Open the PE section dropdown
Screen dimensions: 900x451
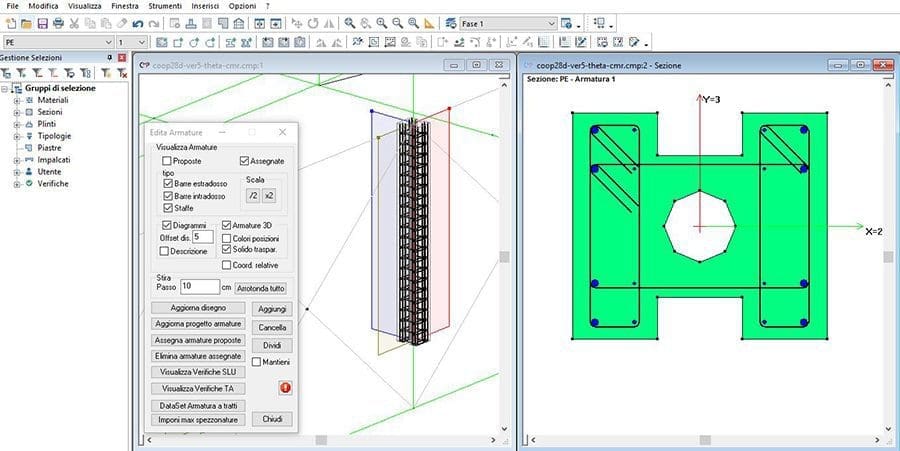109,42
